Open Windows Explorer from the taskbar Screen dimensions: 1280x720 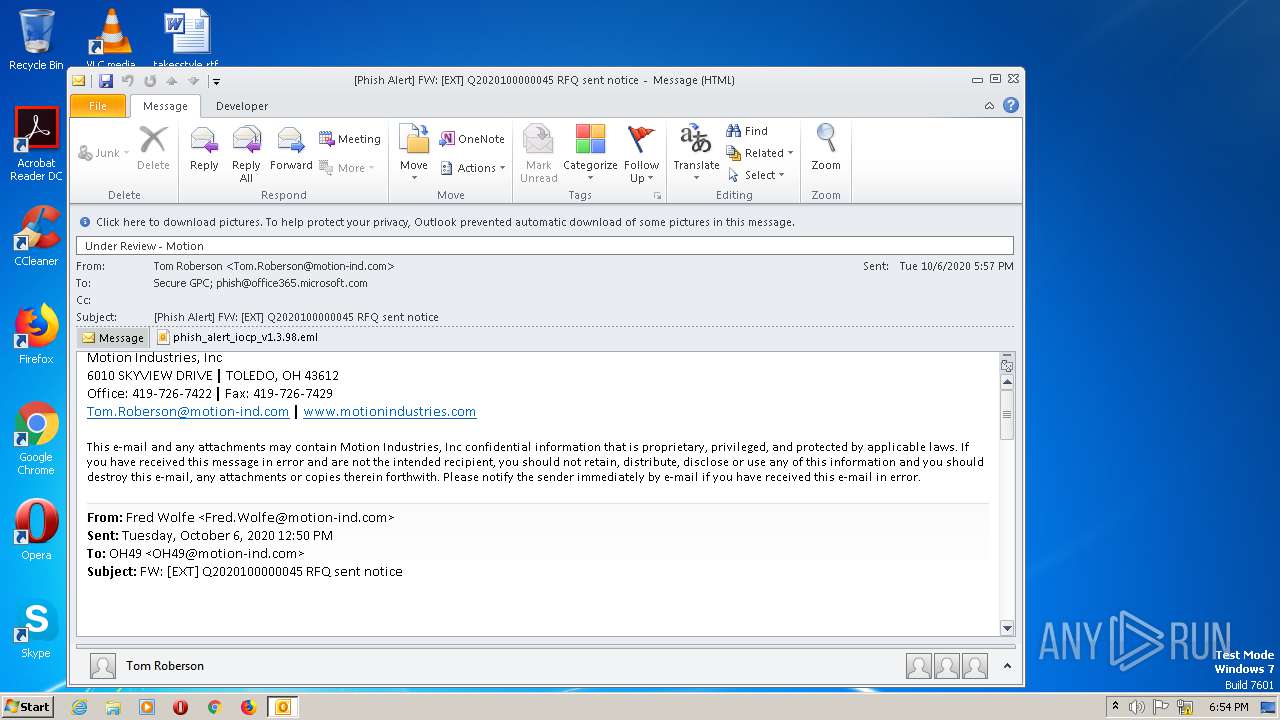tap(113, 707)
